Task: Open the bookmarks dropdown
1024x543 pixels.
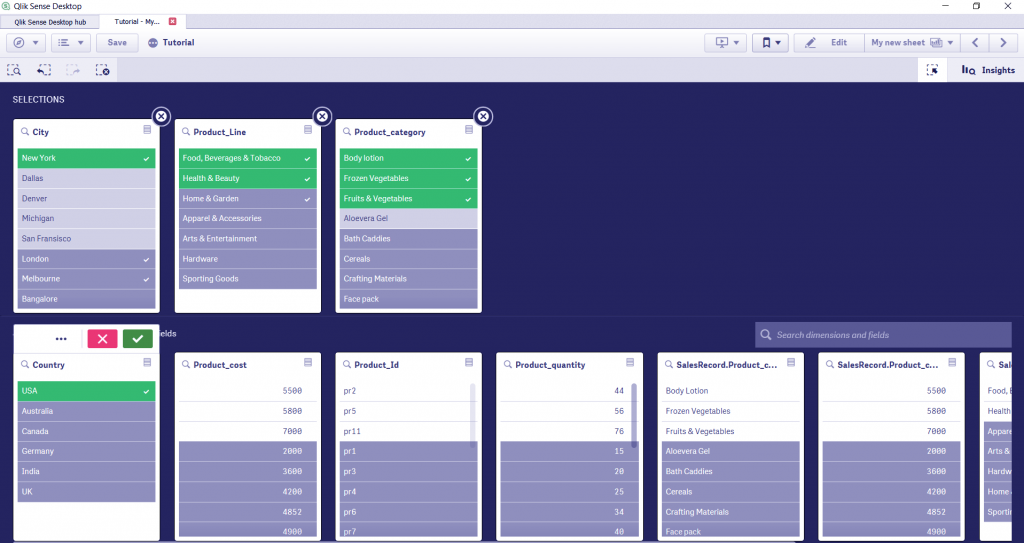Action: pyautogui.click(x=771, y=42)
